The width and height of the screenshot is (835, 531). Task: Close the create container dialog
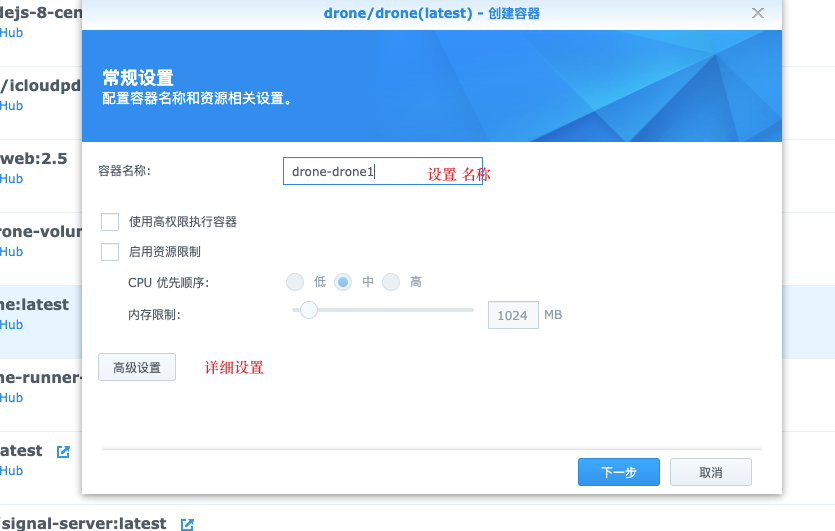tap(757, 13)
